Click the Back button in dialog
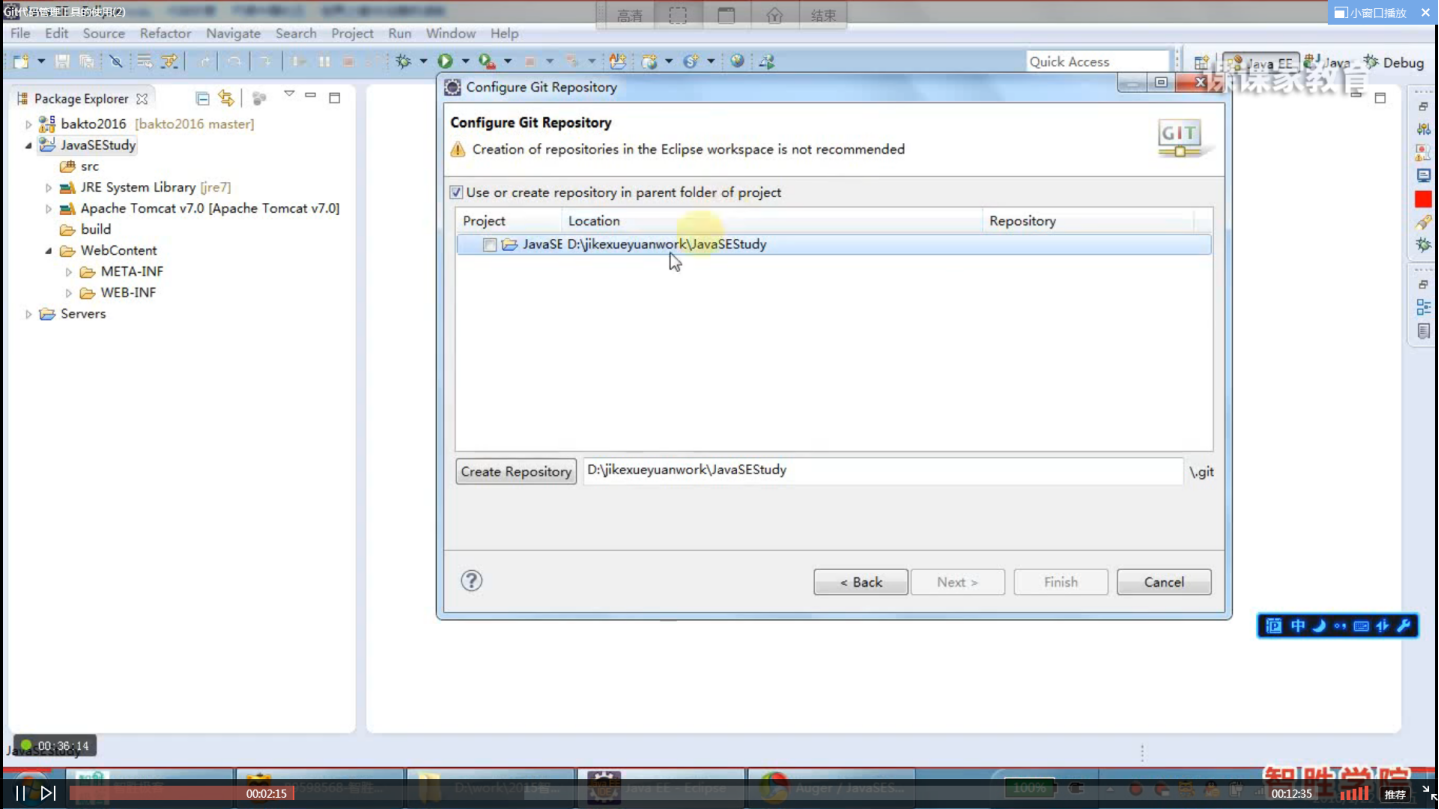 coord(860,582)
